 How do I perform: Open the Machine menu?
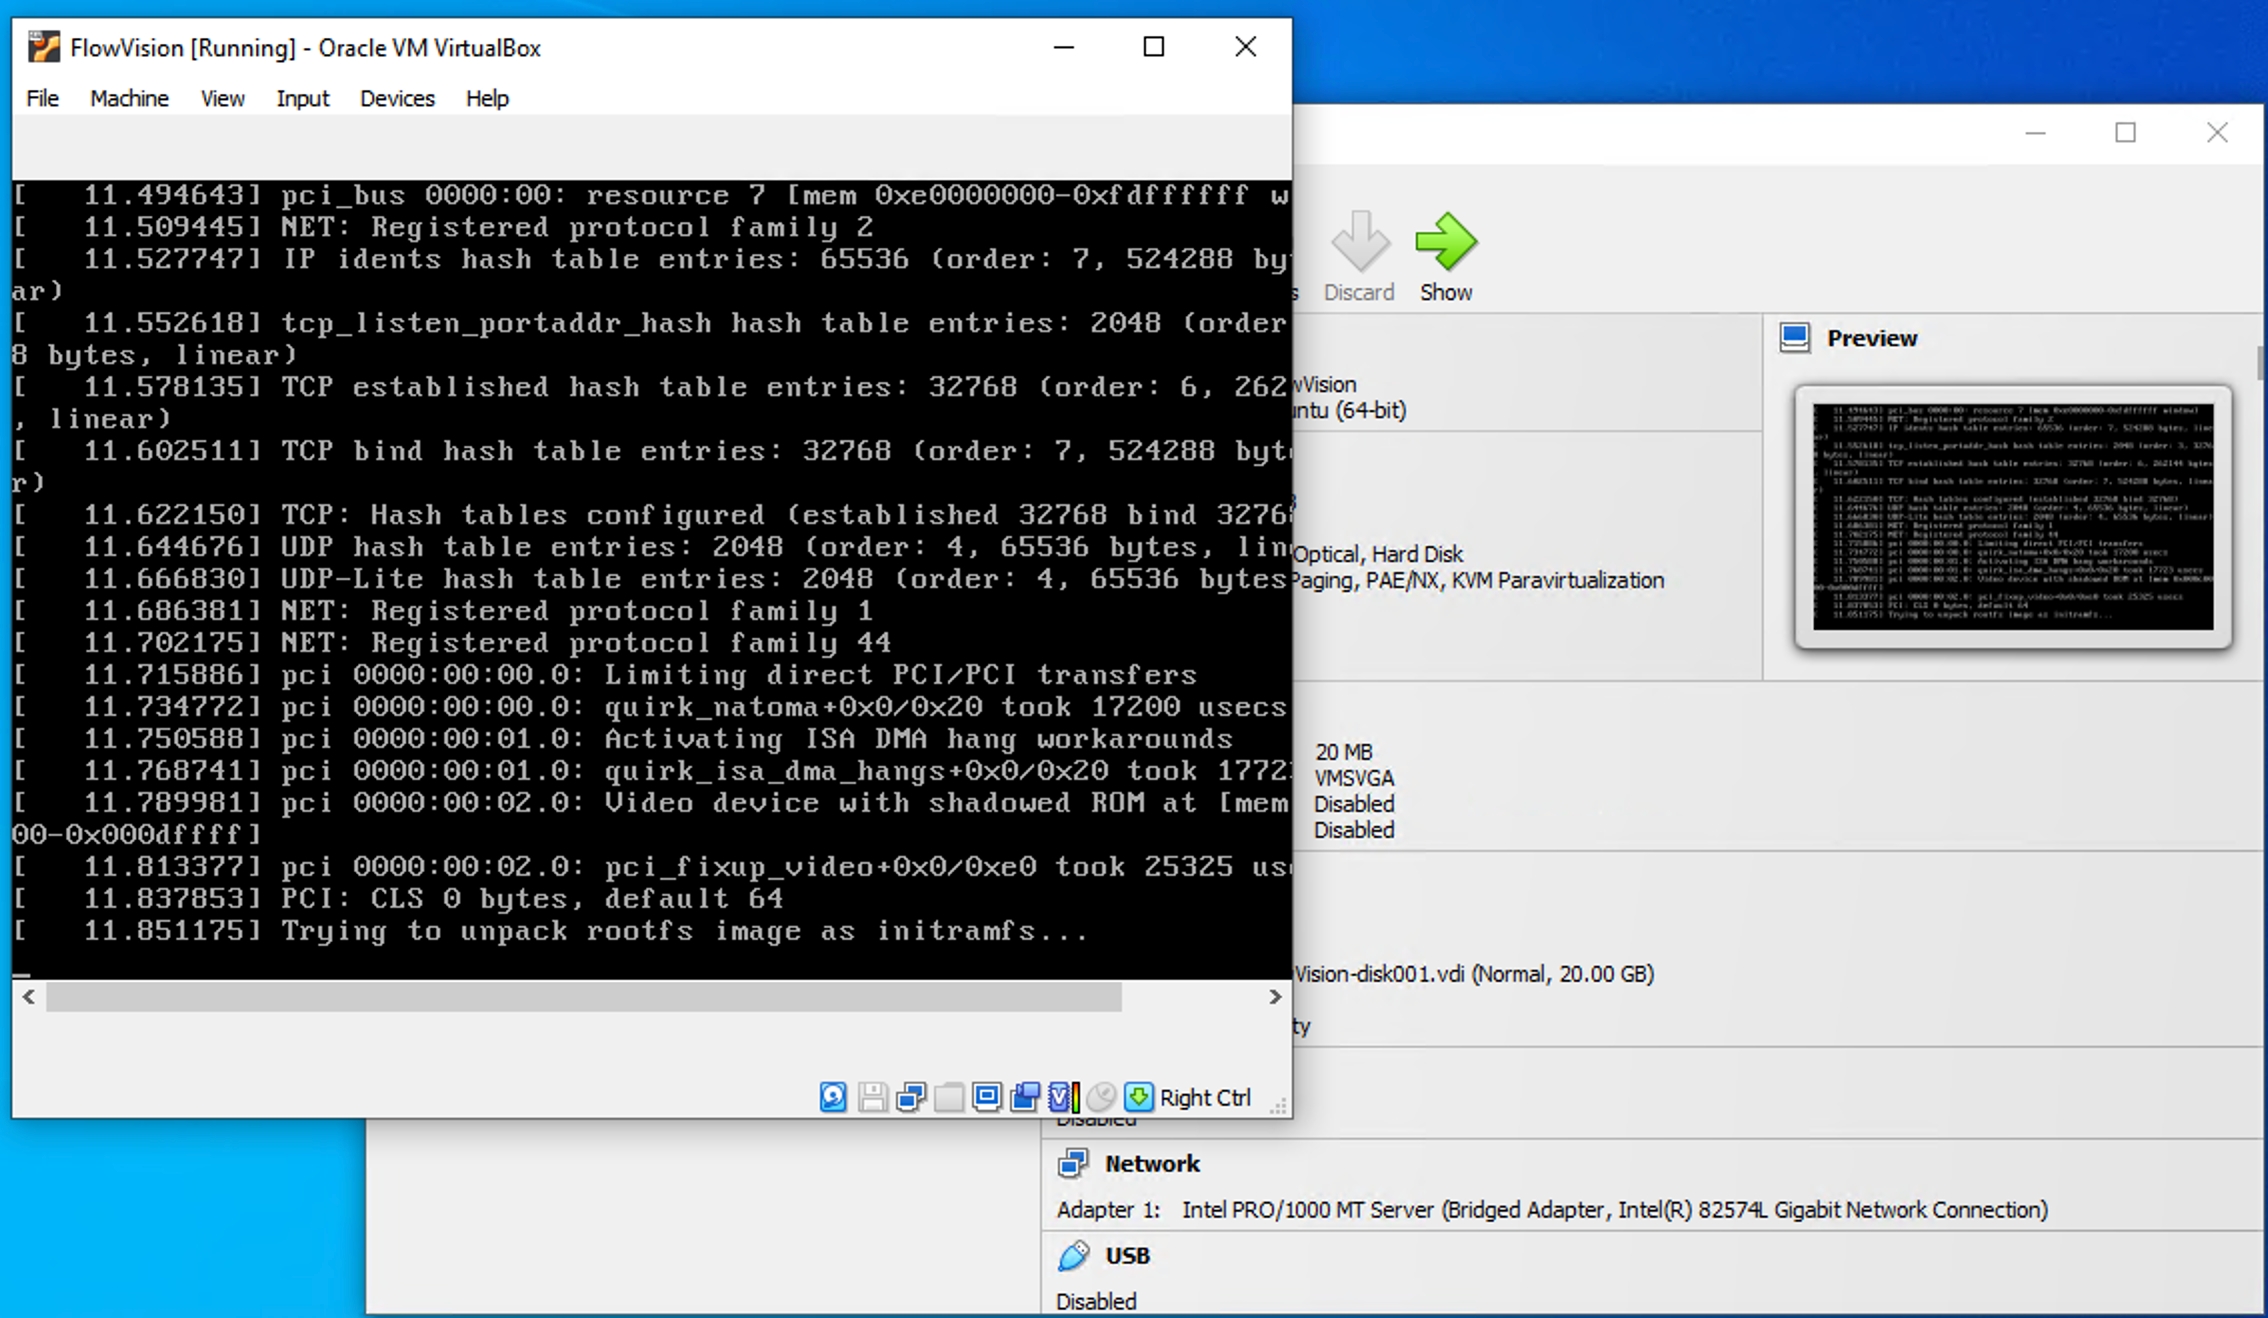coord(129,98)
